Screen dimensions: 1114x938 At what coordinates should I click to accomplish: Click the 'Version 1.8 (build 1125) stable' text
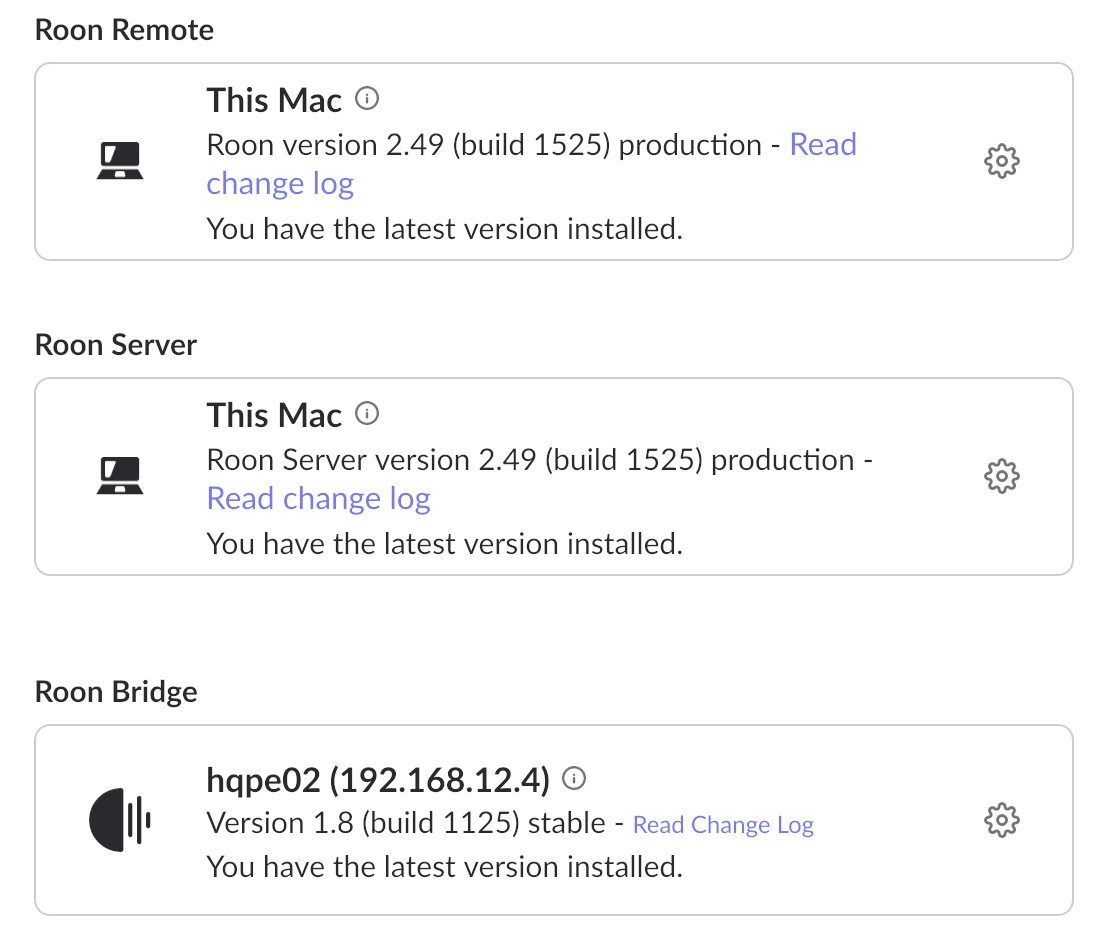click(405, 823)
